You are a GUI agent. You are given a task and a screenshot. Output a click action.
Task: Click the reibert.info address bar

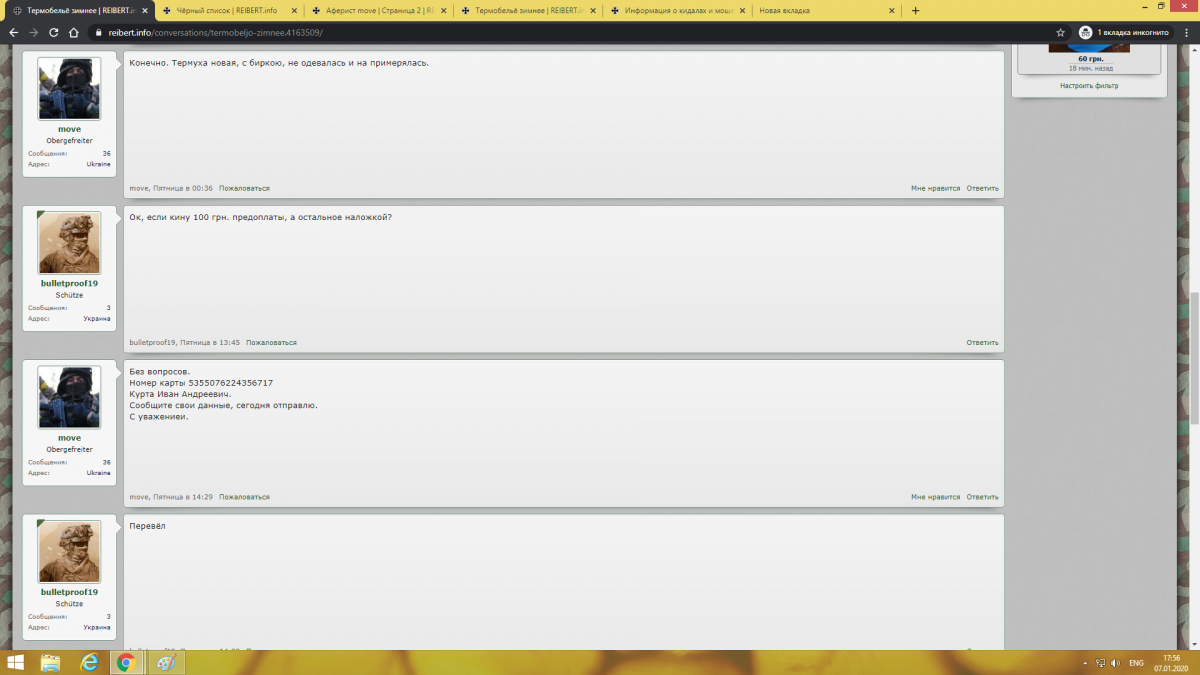click(570, 32)
